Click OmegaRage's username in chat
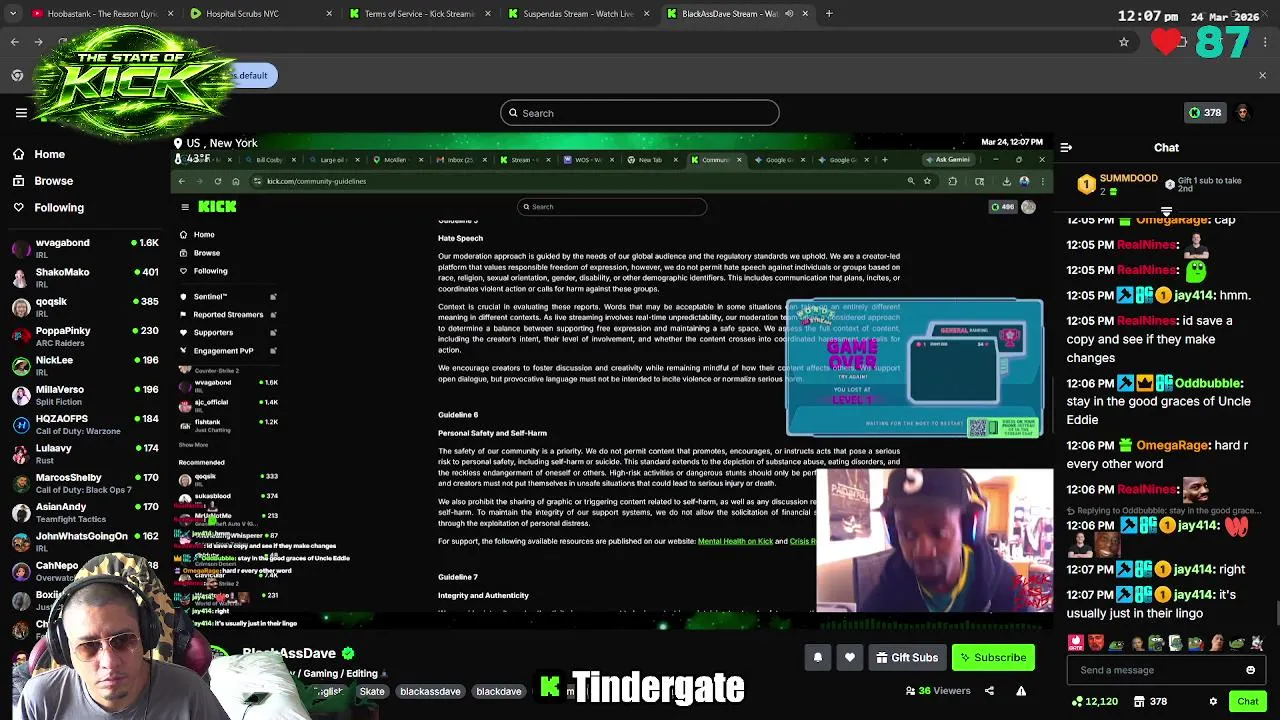Image resolution: width=1280 pixels, height=720 pixels. click(x=1172, y=445)
